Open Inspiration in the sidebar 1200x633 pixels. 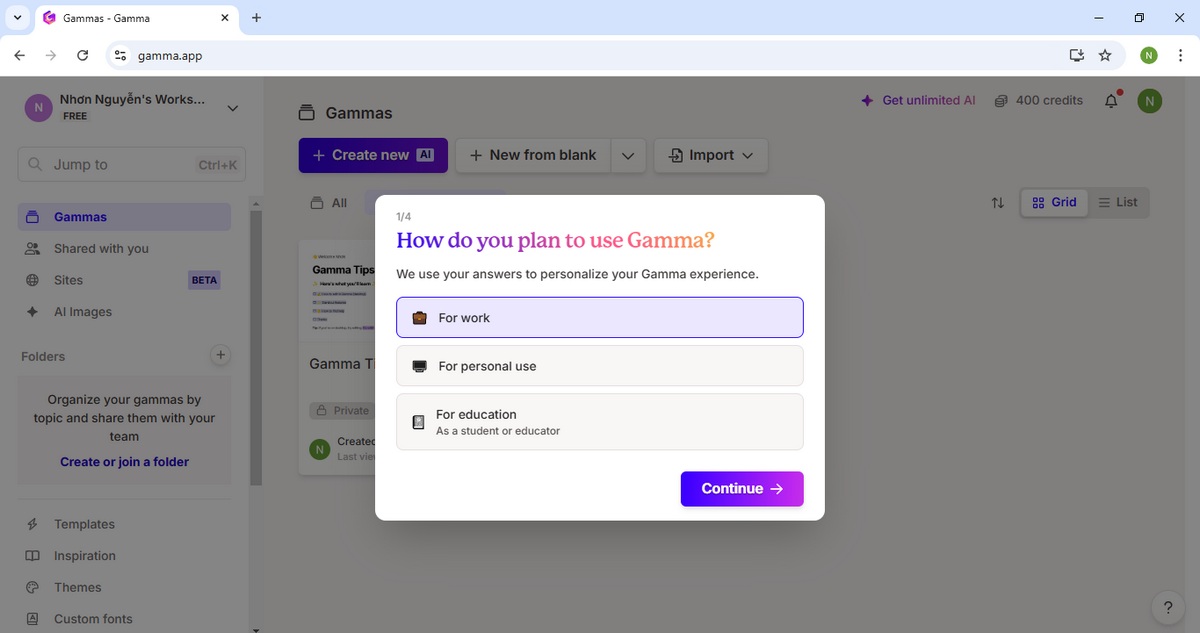pyautogui.click(x=124, y=556)
